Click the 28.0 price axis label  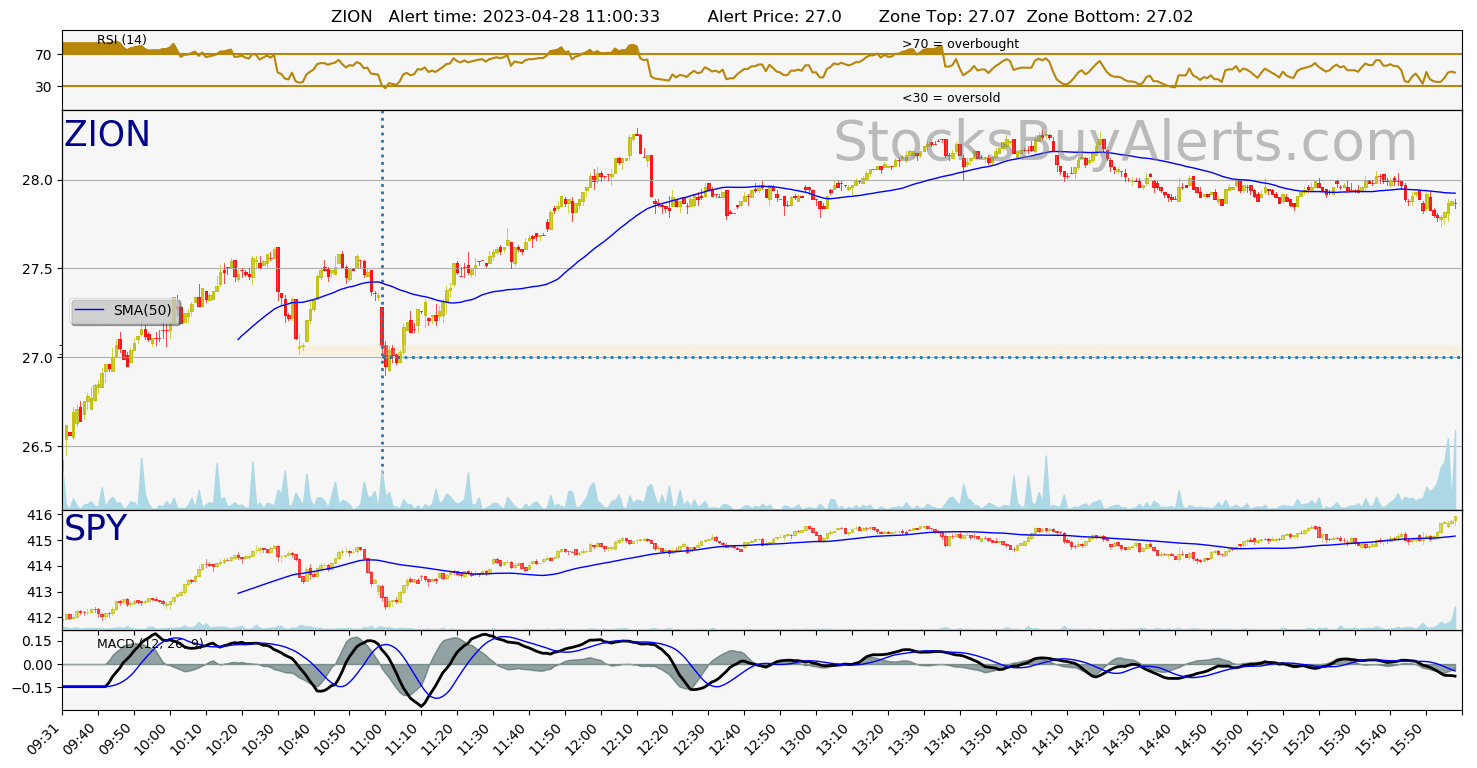click(40, 180)
